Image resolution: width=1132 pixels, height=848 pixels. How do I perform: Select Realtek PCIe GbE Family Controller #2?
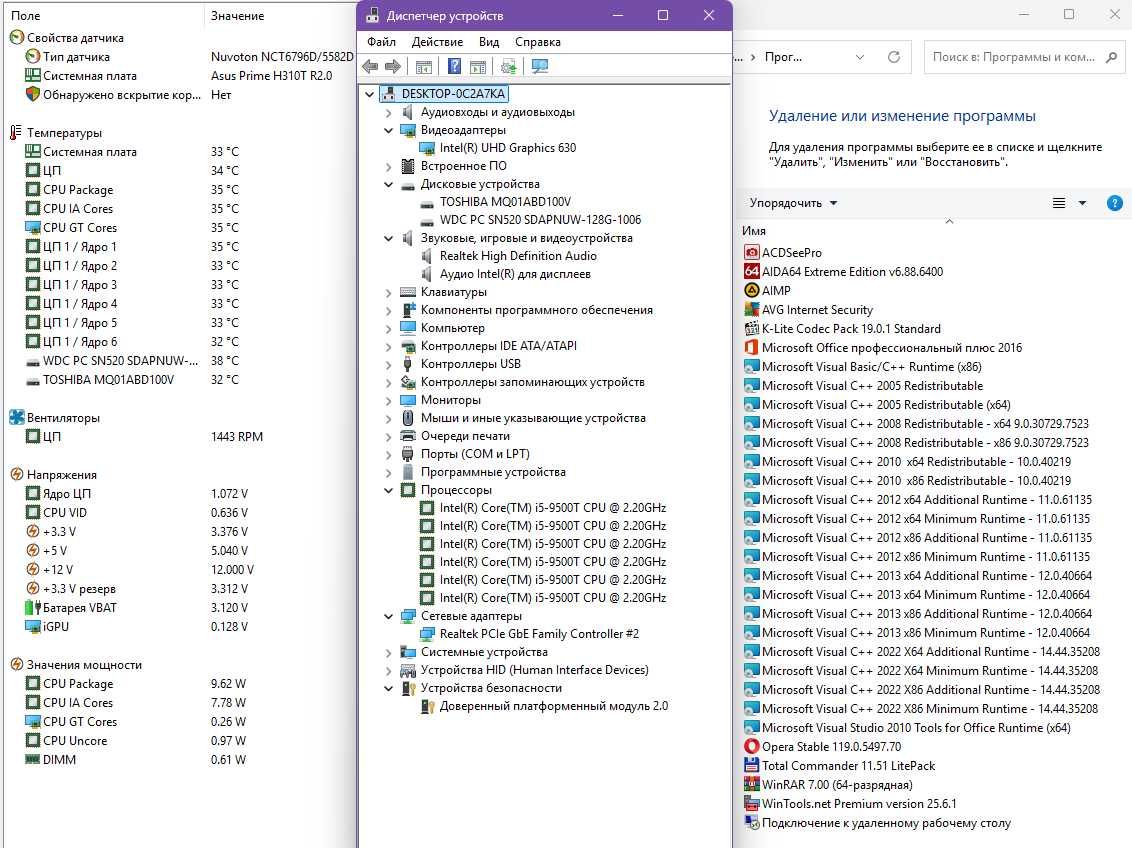point(539,634)
